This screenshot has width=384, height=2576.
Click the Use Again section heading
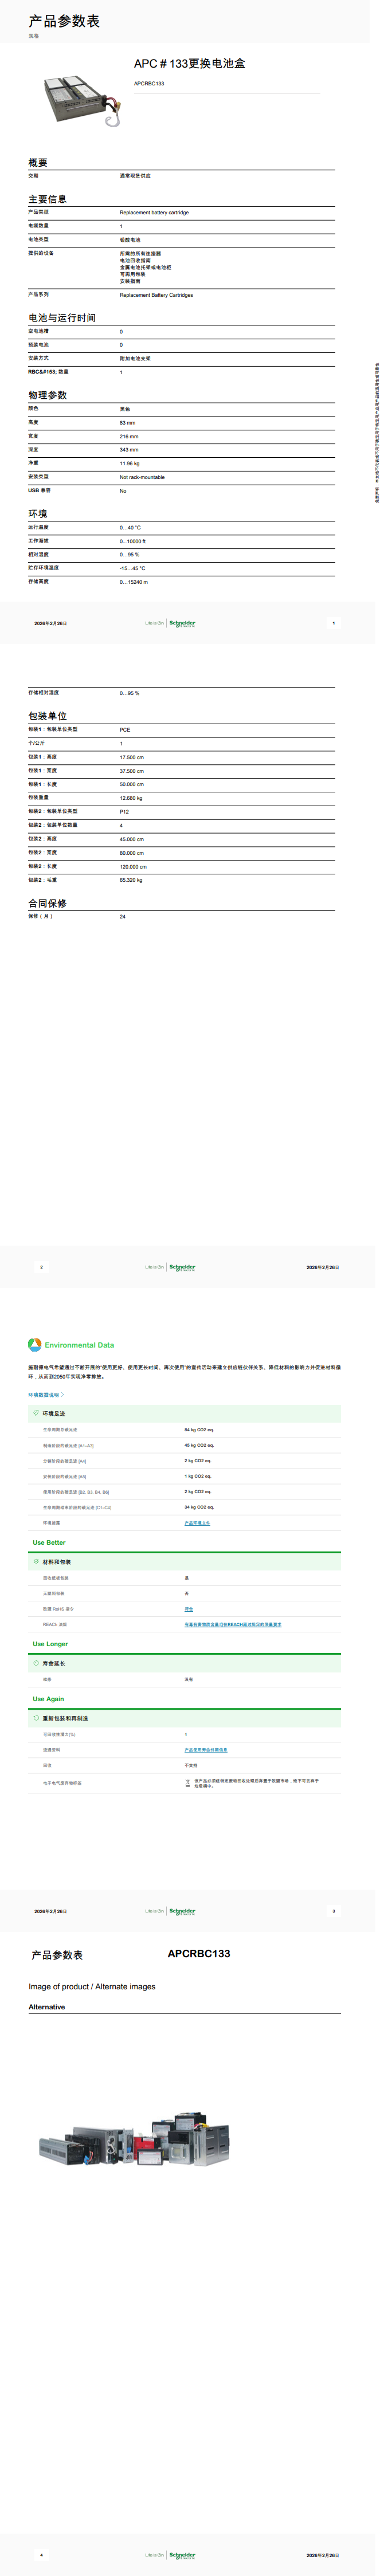click(48, 1699)
